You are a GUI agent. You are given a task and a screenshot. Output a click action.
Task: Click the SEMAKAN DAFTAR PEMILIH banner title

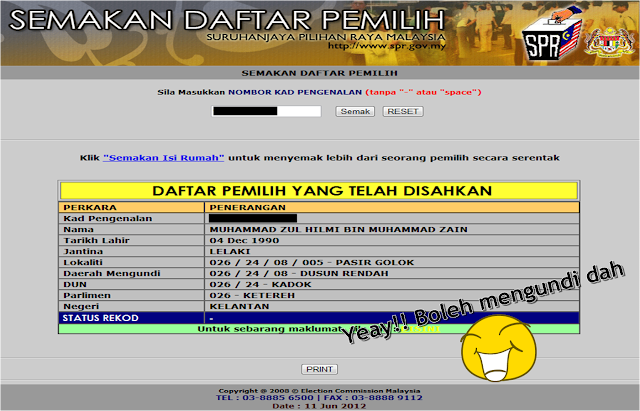pyautogui.click(x=227, y=20)
